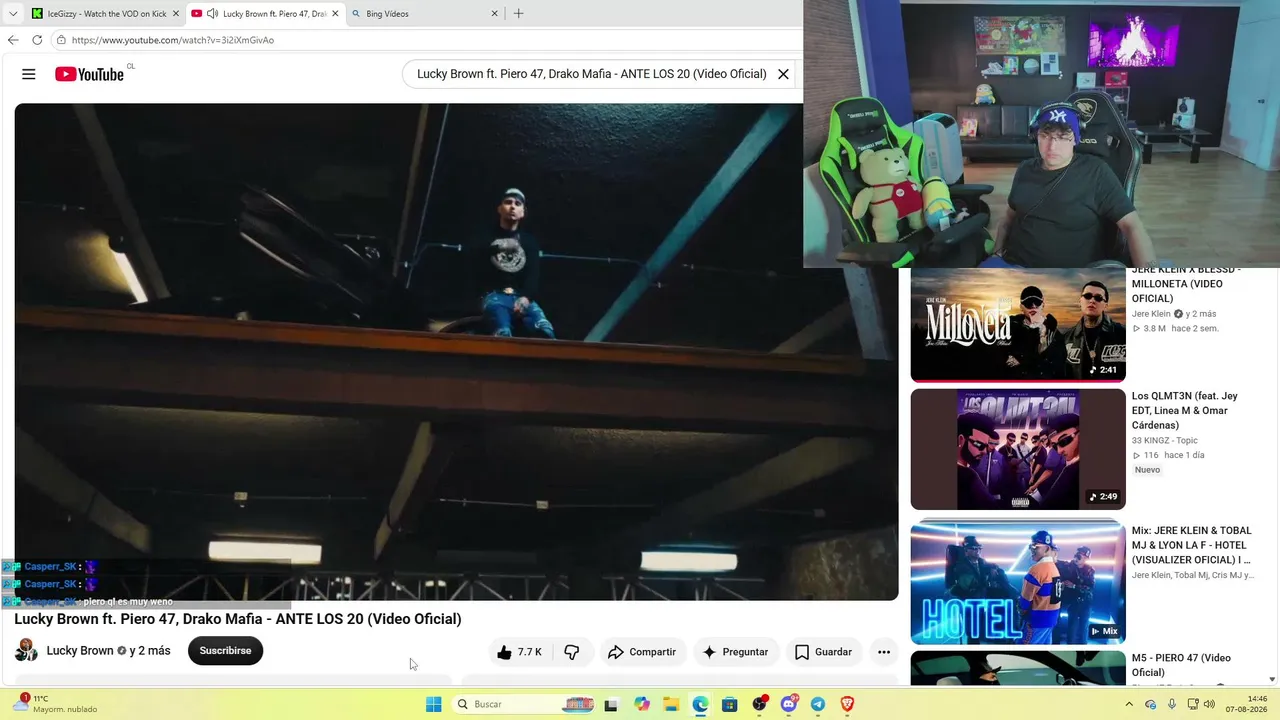Go to the YouTube home logo
This screenshot has width=1280, height=720.
click(89, 74)
